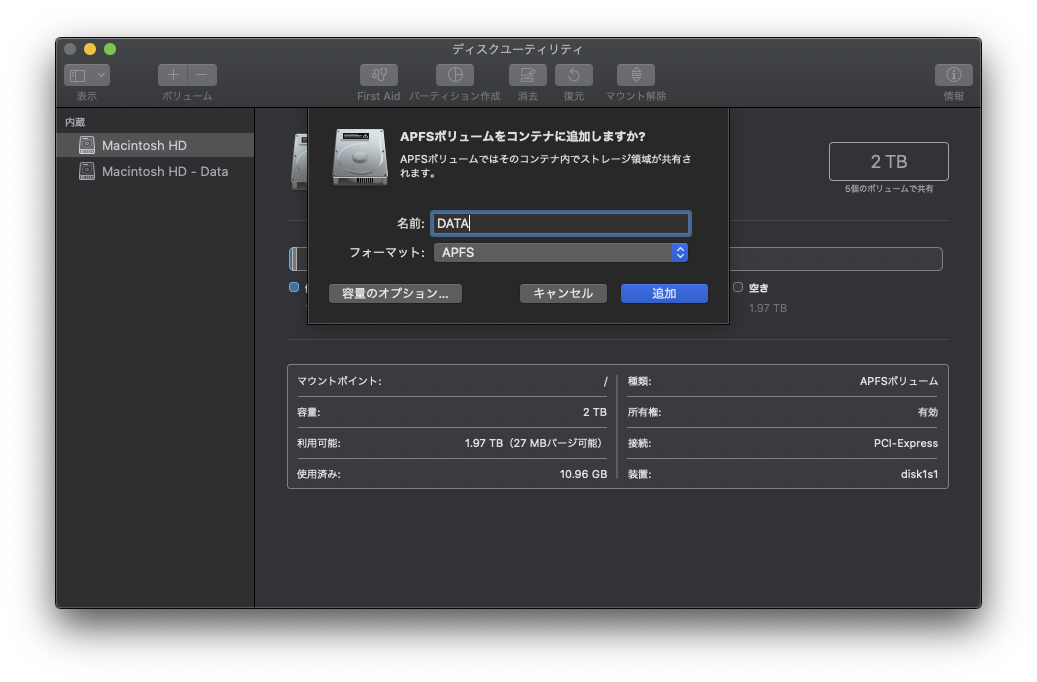
Task: Click the Unmount (マウント解除) icon
Action: coord(636,75)
